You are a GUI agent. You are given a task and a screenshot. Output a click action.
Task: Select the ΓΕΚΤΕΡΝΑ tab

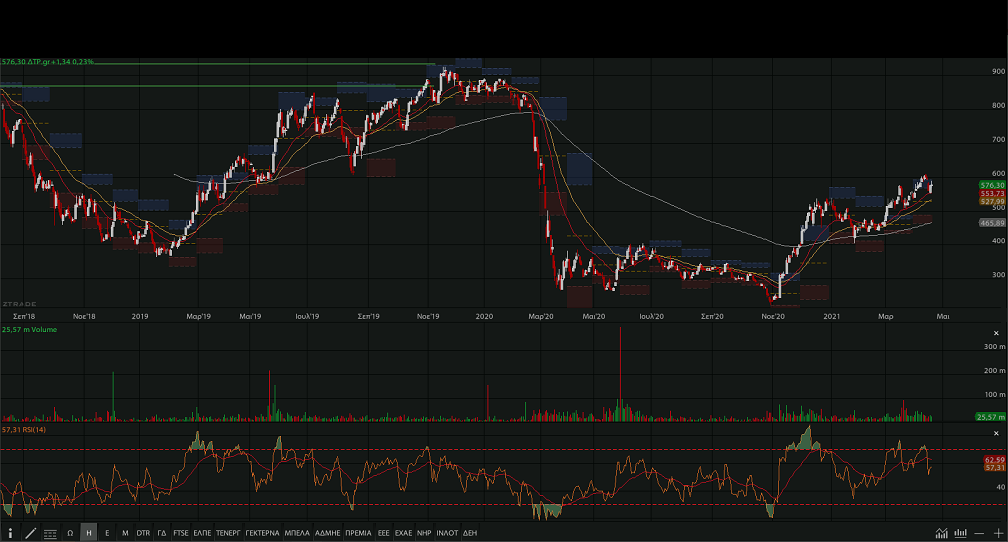coord(262,533)
